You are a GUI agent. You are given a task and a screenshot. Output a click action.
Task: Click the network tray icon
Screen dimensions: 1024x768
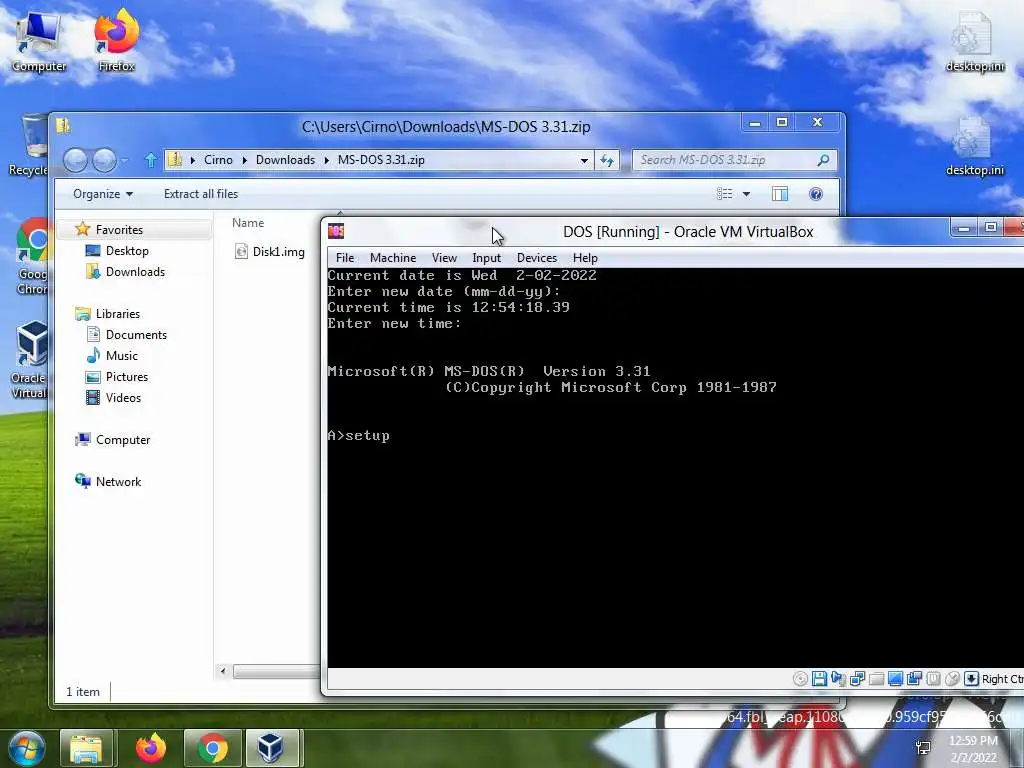click(x=923, y=748)
